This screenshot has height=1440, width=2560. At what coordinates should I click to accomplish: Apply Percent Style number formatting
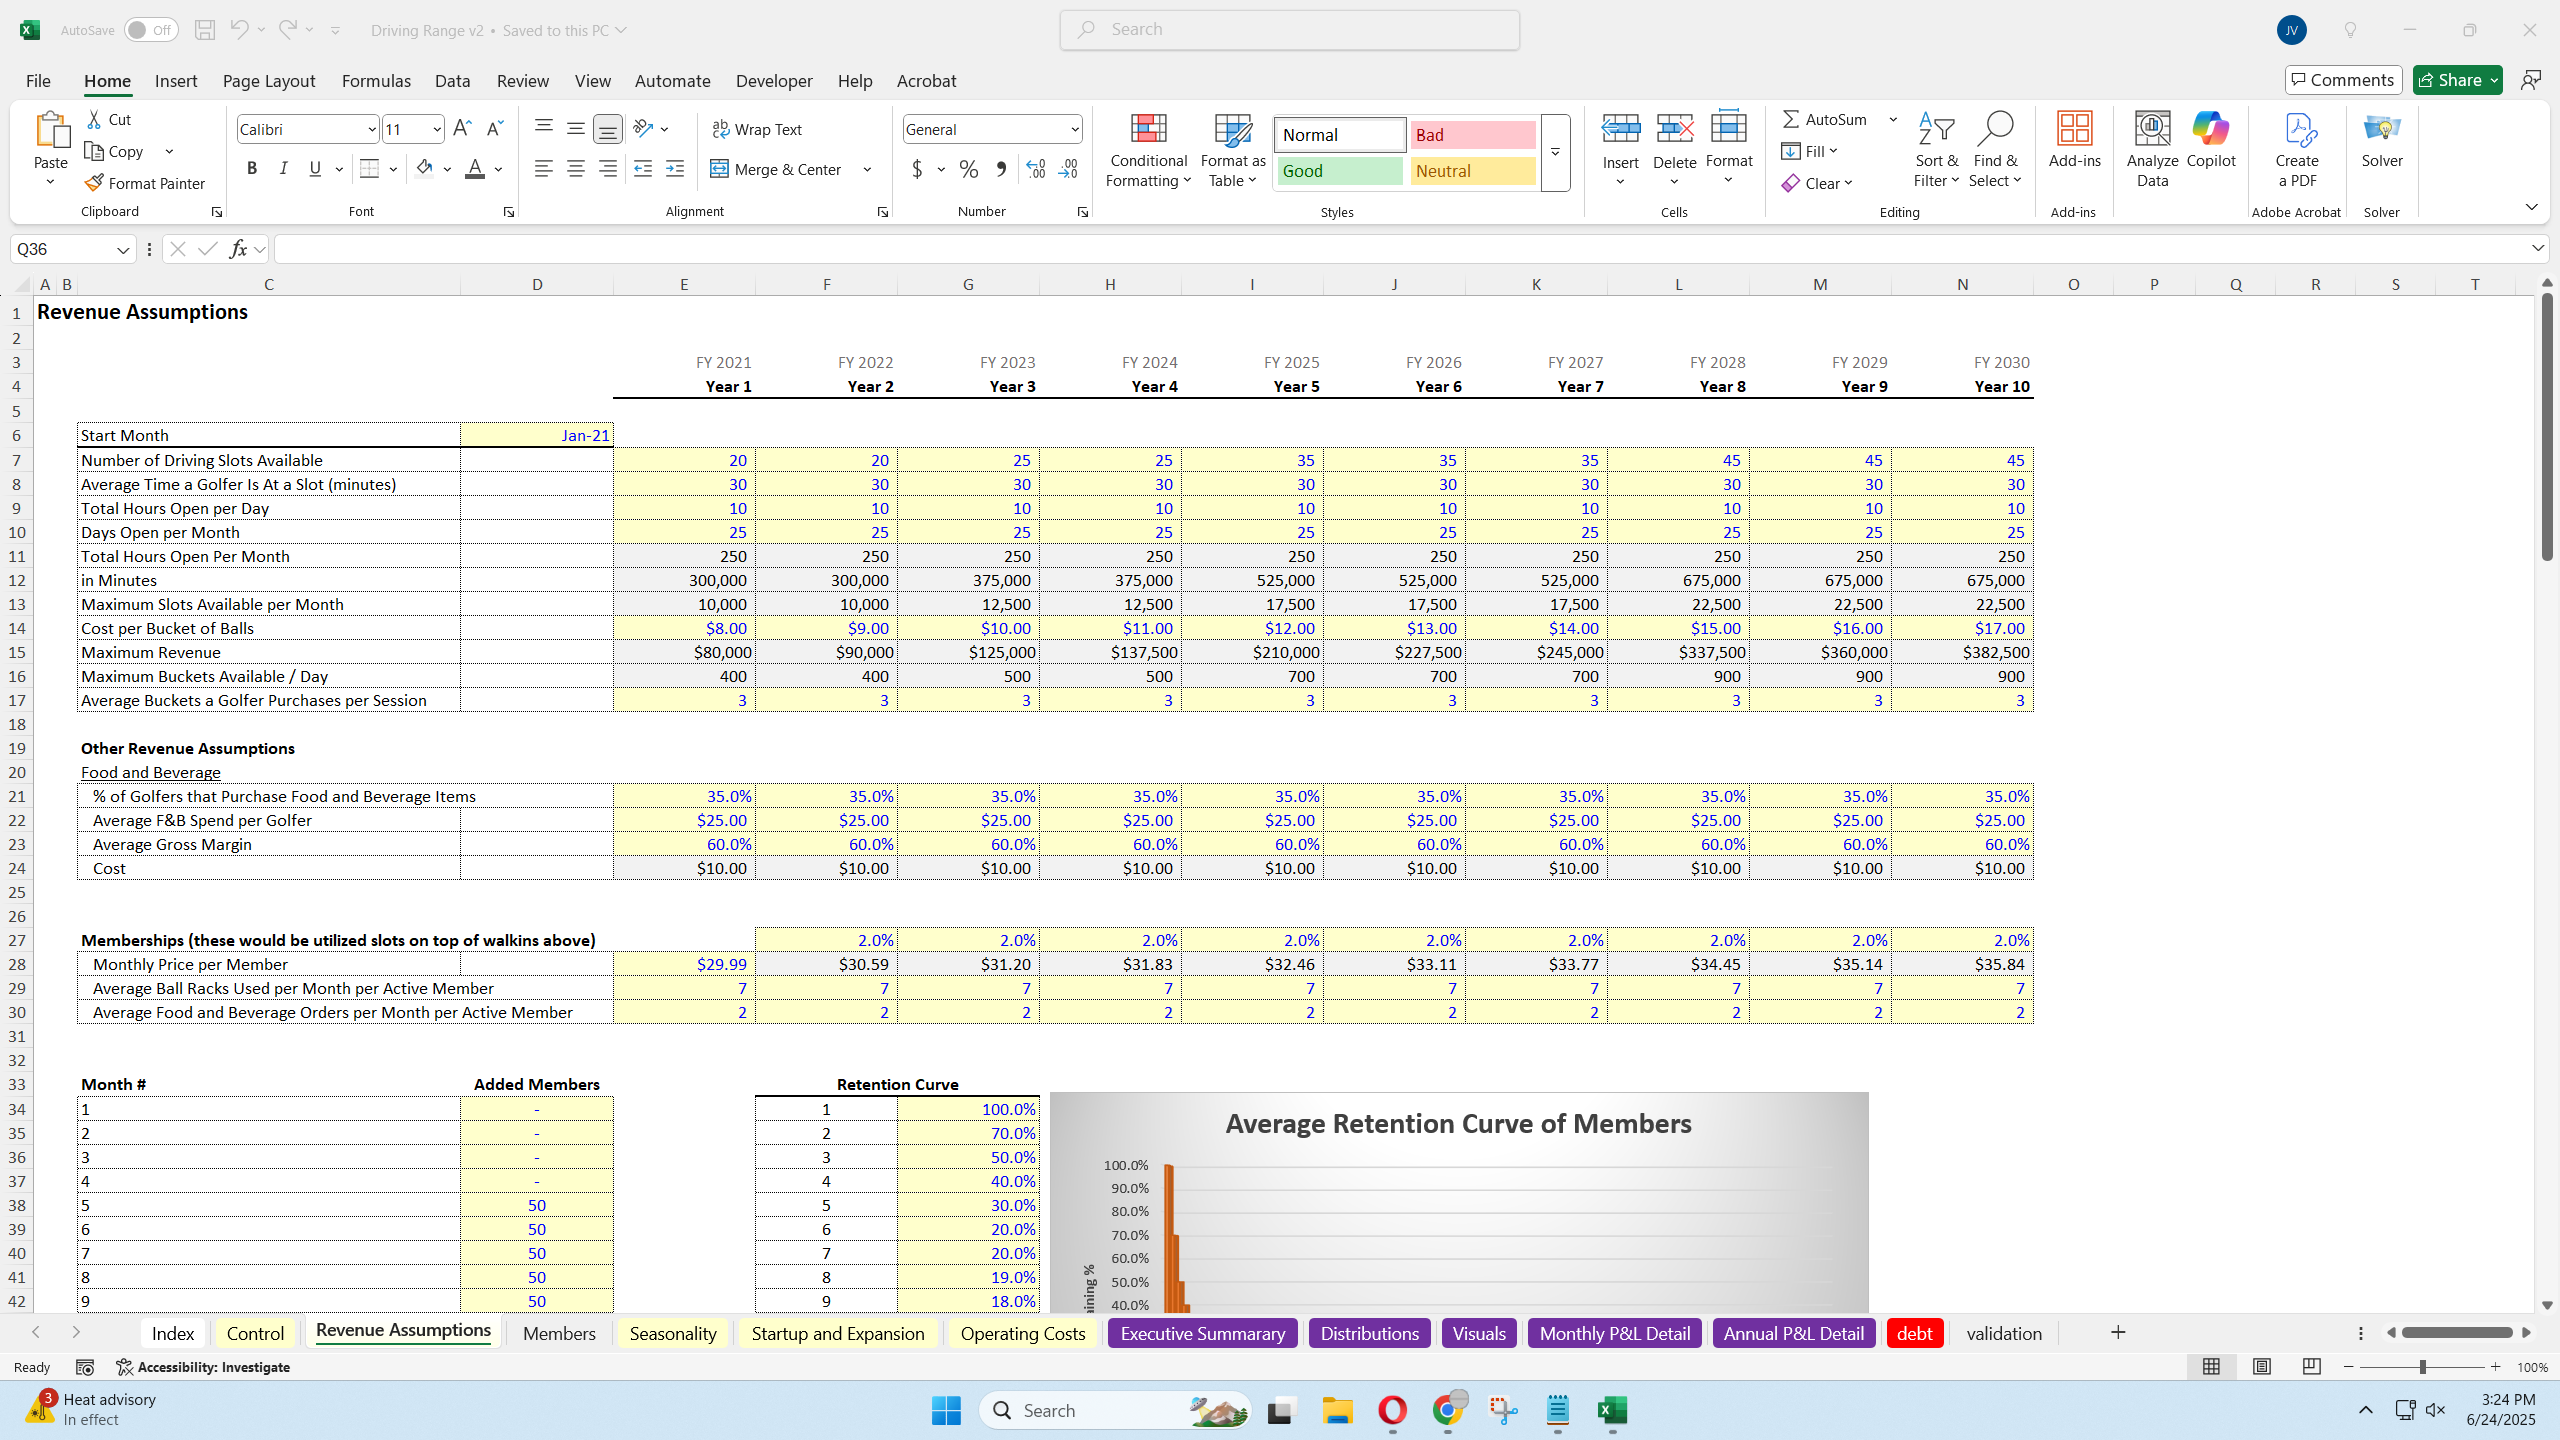click(967, 169)
